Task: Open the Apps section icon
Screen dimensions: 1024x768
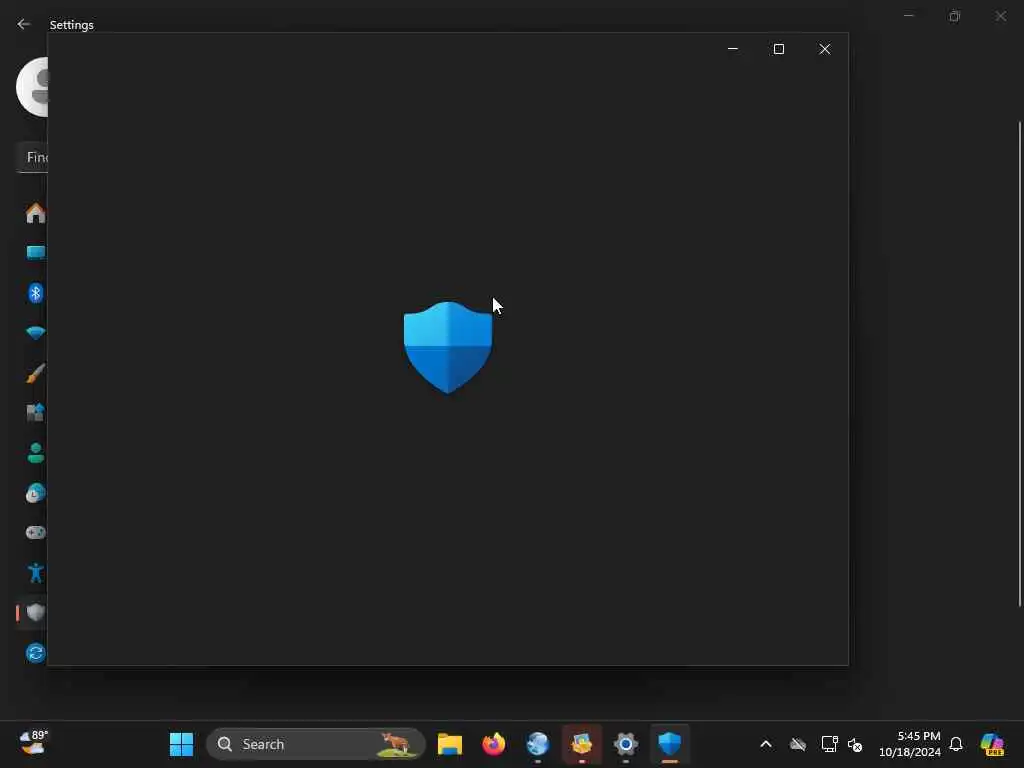Action: pyautogui.click(x=36, y=413)
